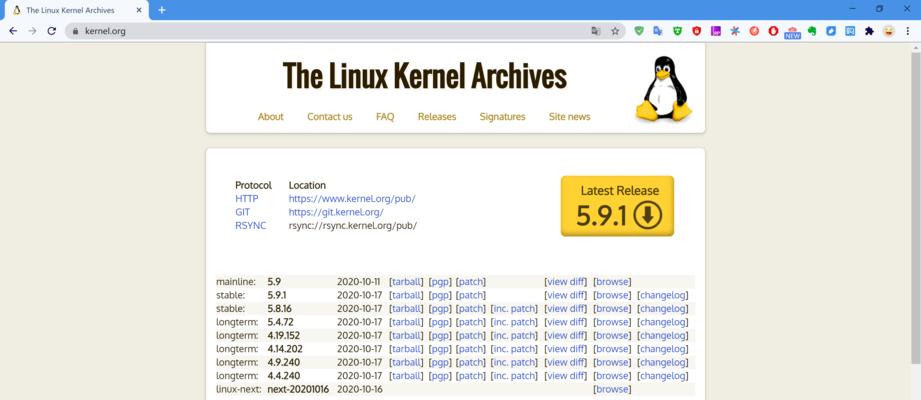
Task: Browse linux-next next-20201016
Action: (612, 389)
